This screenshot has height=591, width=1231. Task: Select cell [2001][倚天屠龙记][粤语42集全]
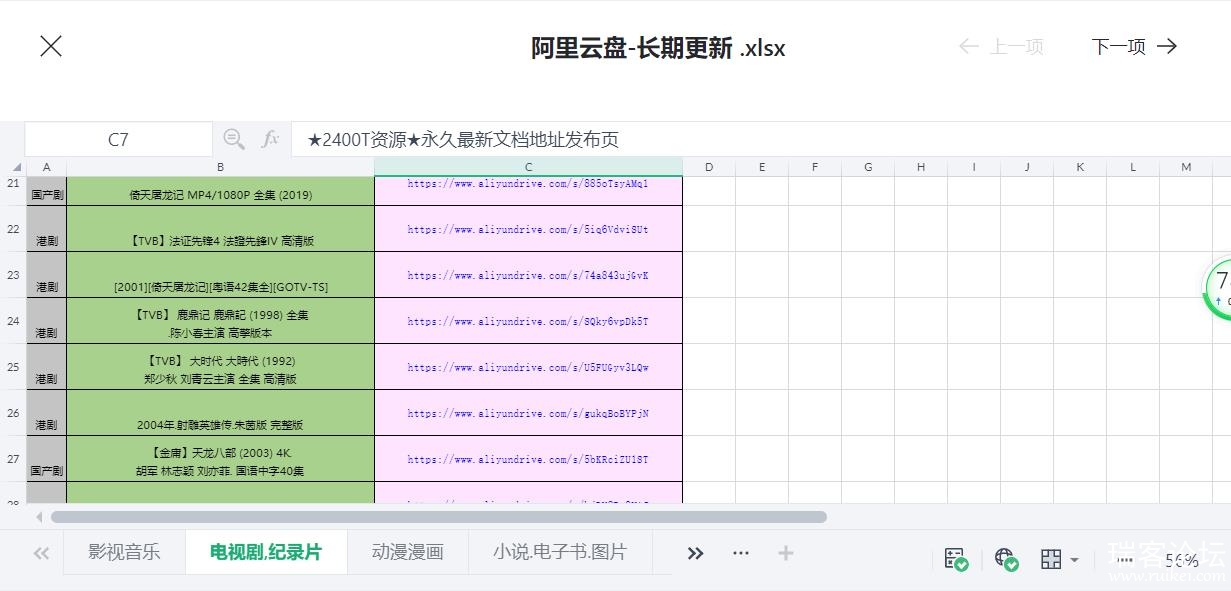pos(220,275)
